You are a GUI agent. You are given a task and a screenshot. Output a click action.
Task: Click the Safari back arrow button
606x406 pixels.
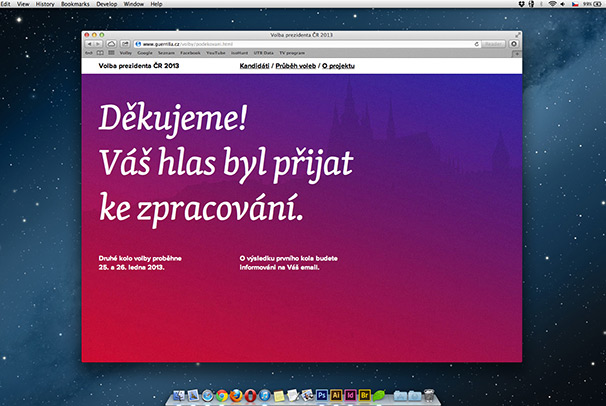tap(89, 44)
